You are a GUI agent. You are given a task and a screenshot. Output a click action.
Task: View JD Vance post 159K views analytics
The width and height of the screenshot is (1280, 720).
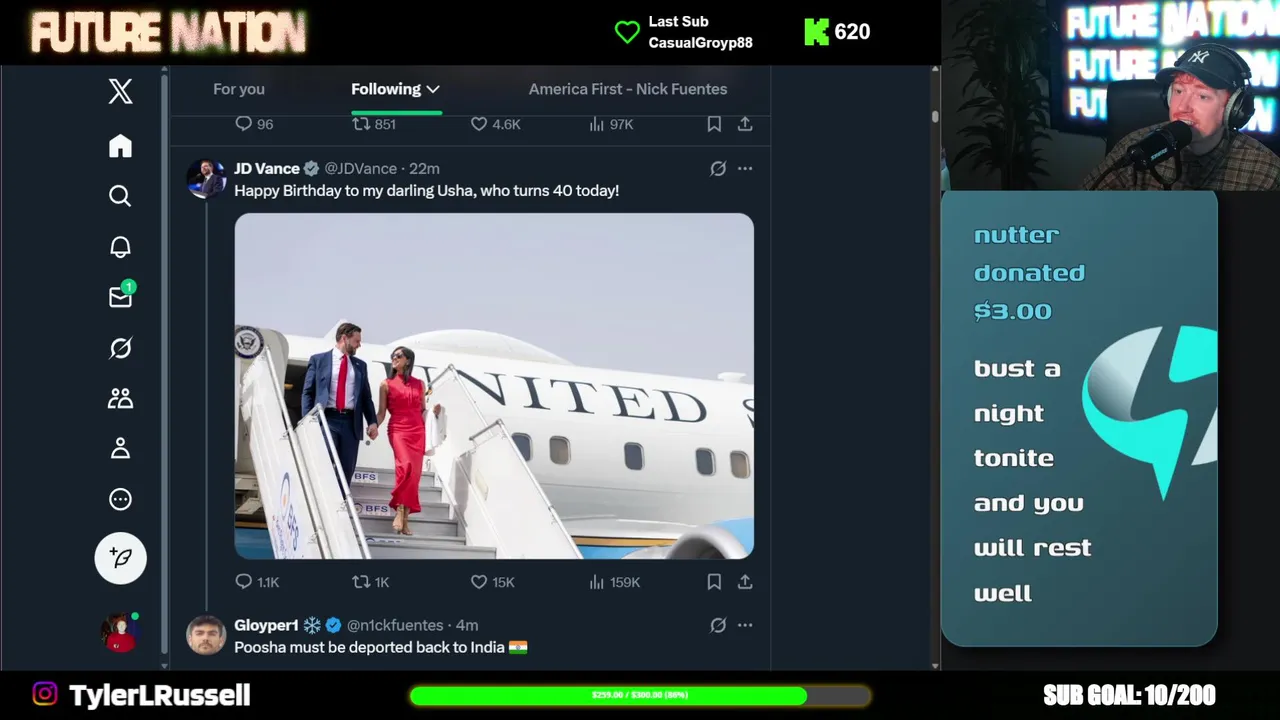coord(614,582)
